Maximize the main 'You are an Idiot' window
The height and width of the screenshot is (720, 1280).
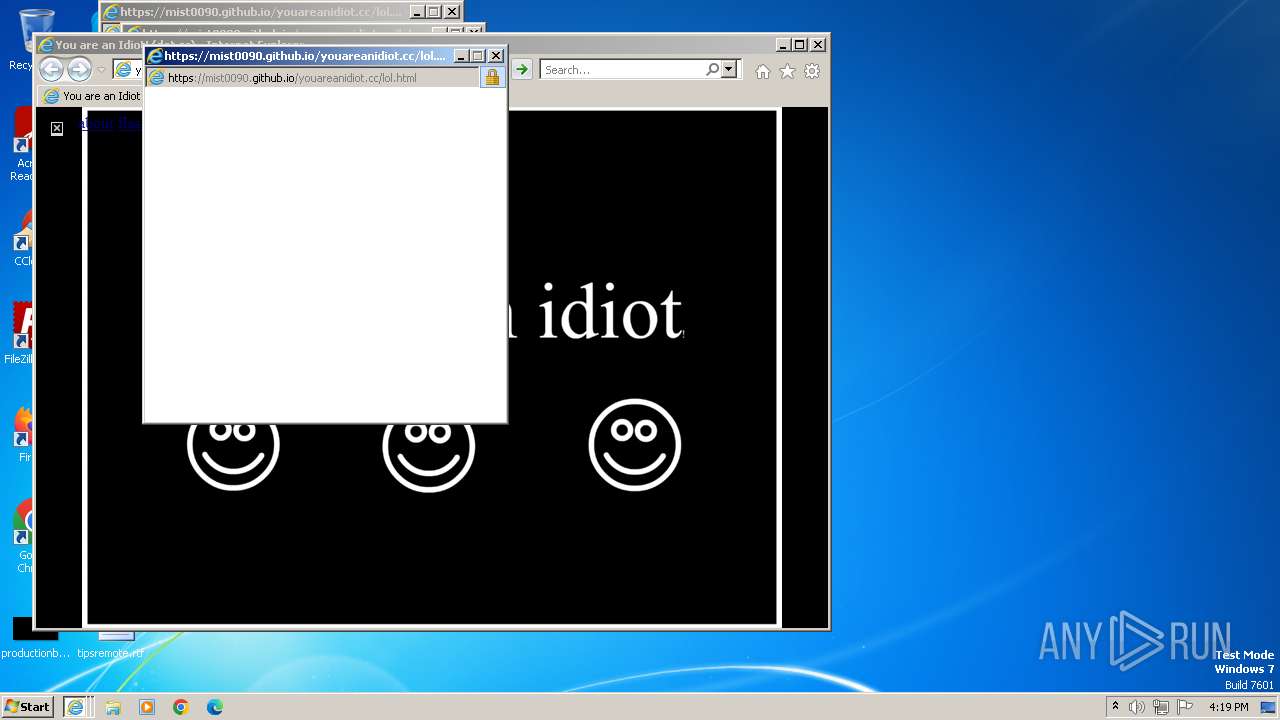[x=799, y=44]
